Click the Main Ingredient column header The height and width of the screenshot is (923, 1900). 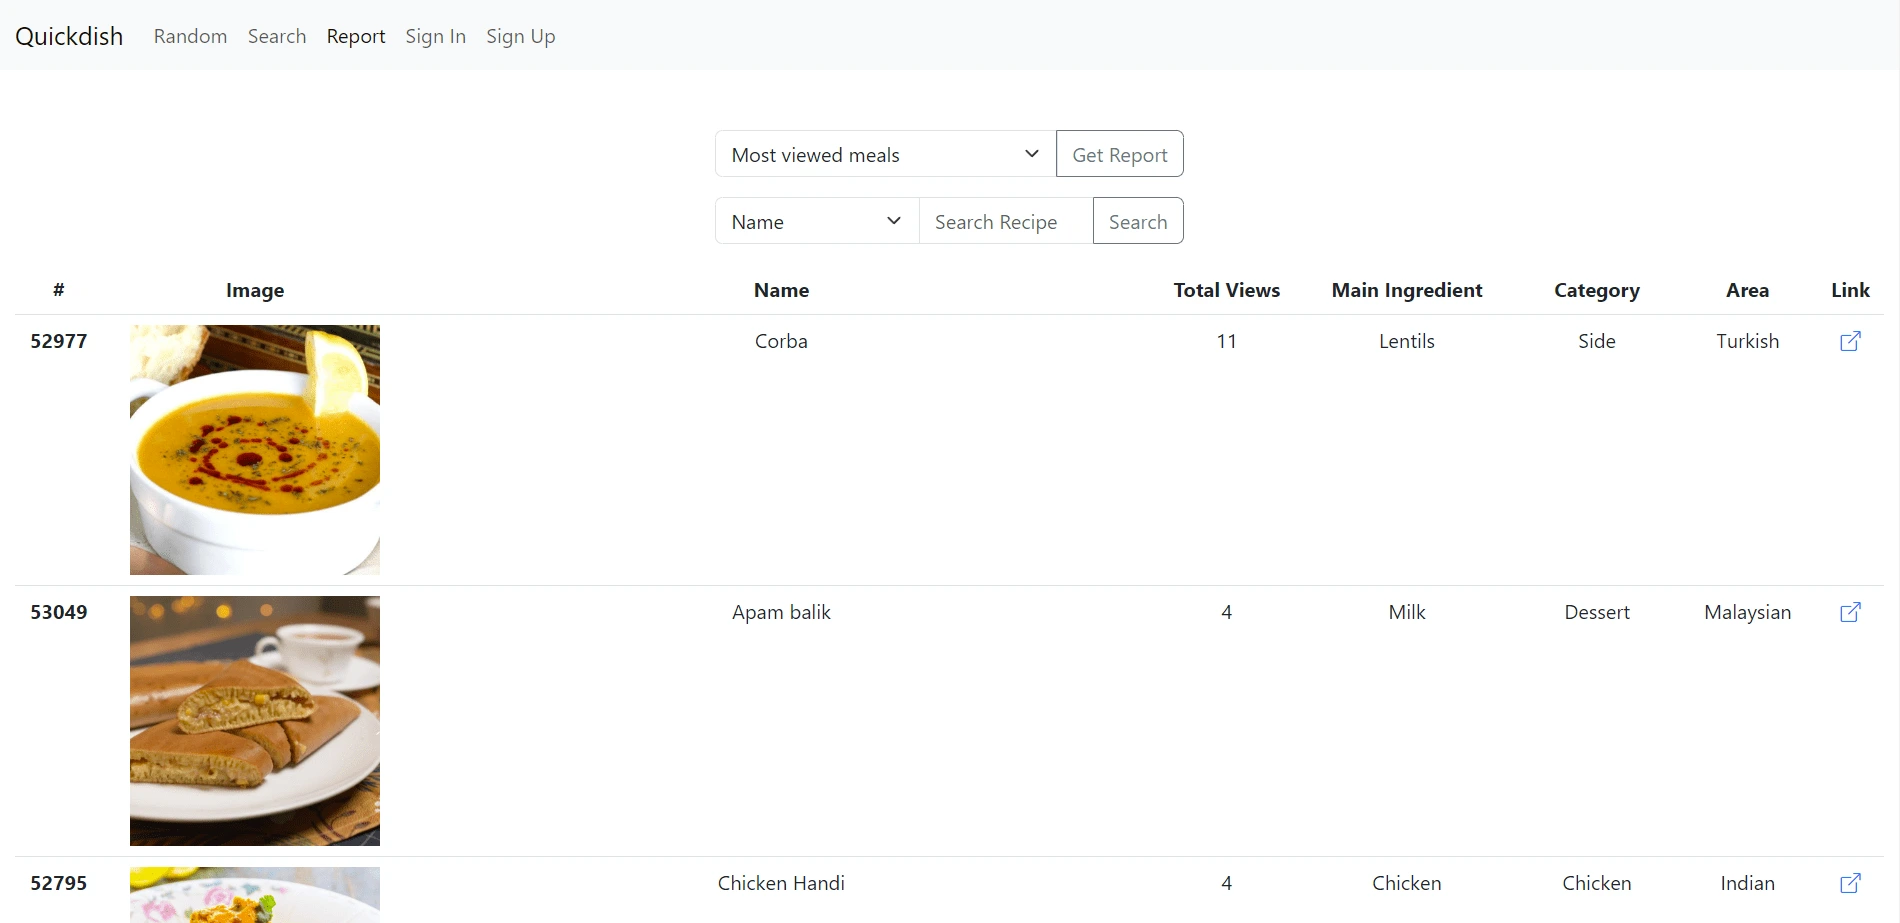coord(1407,290)
